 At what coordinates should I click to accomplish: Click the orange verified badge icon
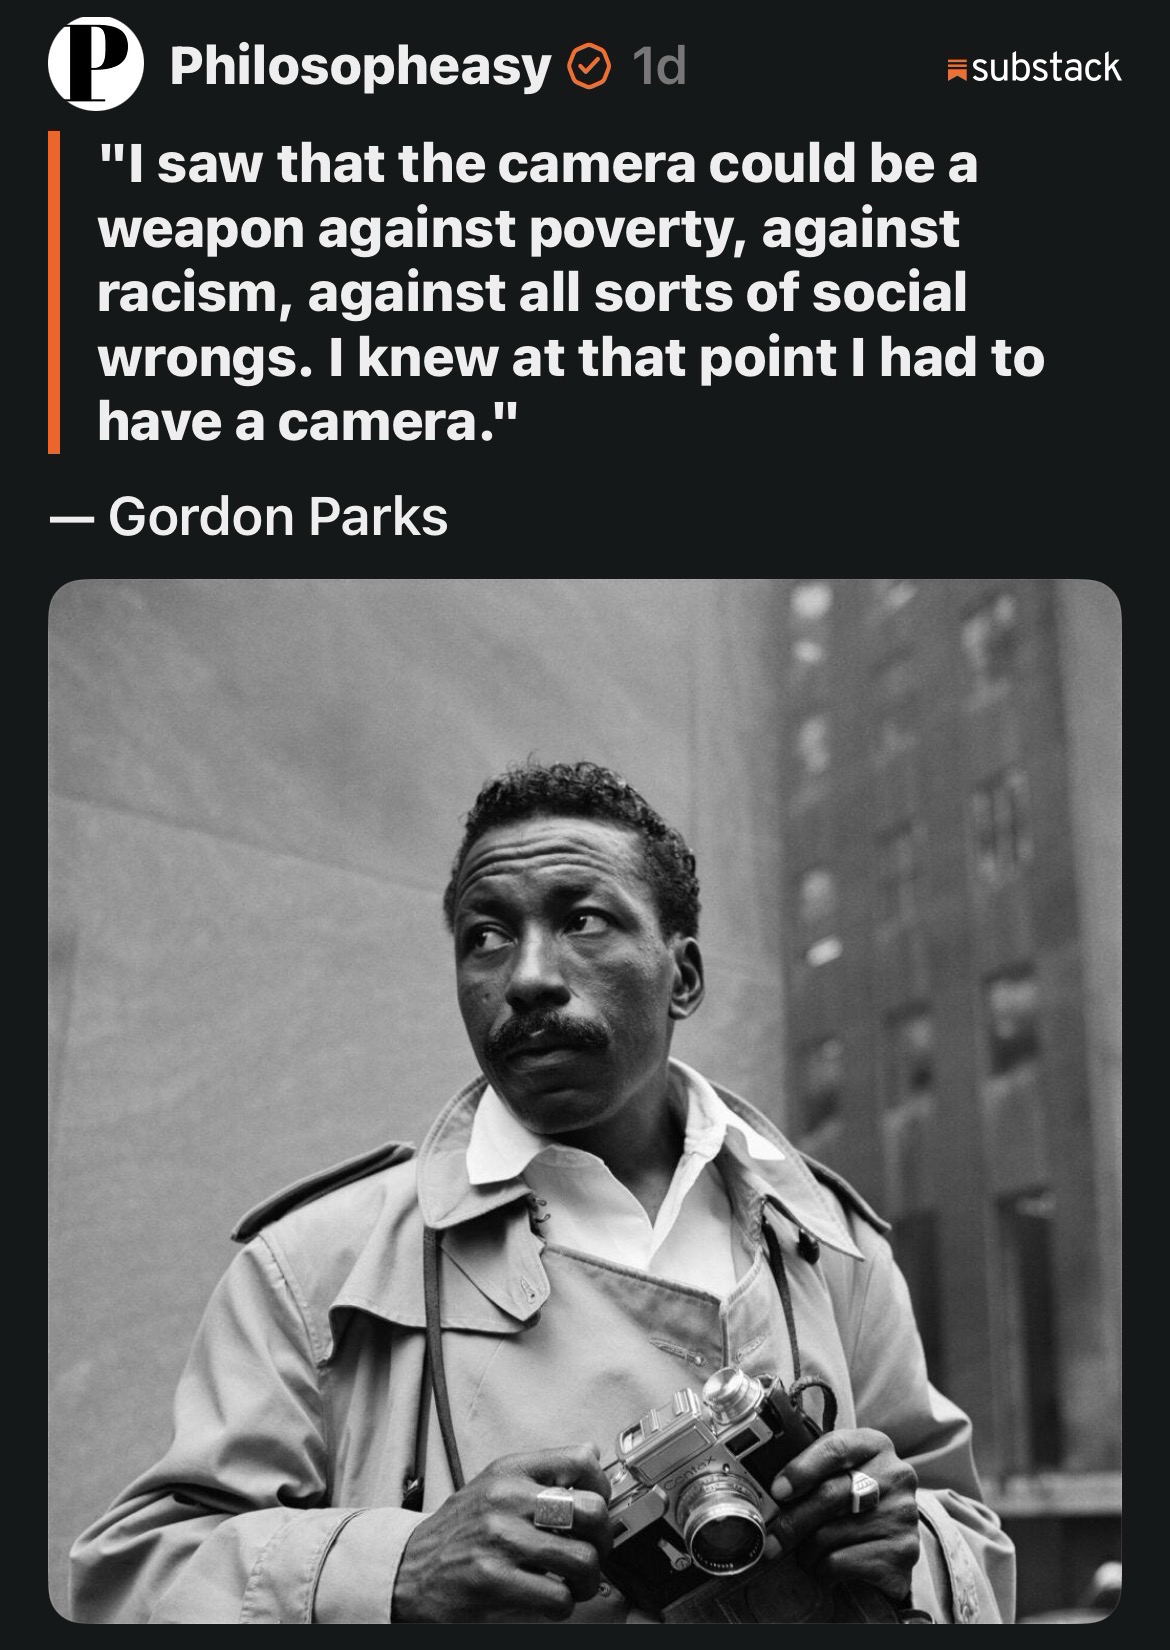[590, 67]
